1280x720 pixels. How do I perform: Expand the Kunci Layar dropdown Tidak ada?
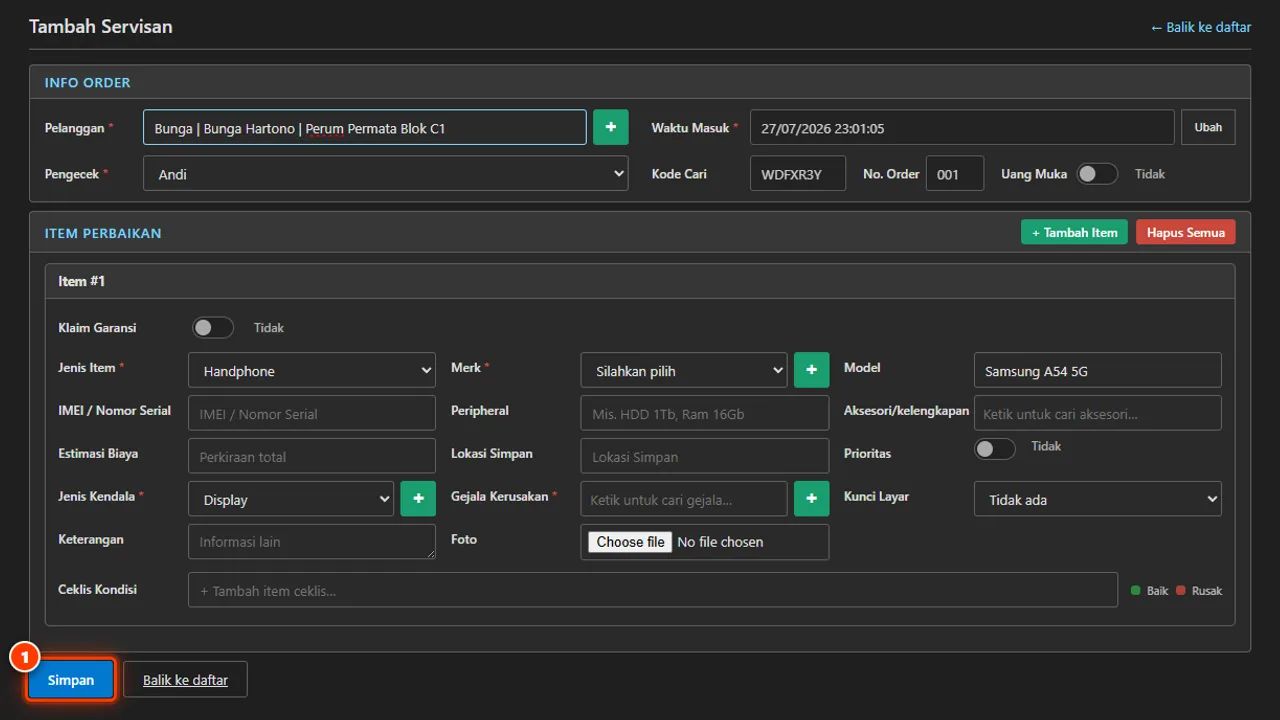1098,499
